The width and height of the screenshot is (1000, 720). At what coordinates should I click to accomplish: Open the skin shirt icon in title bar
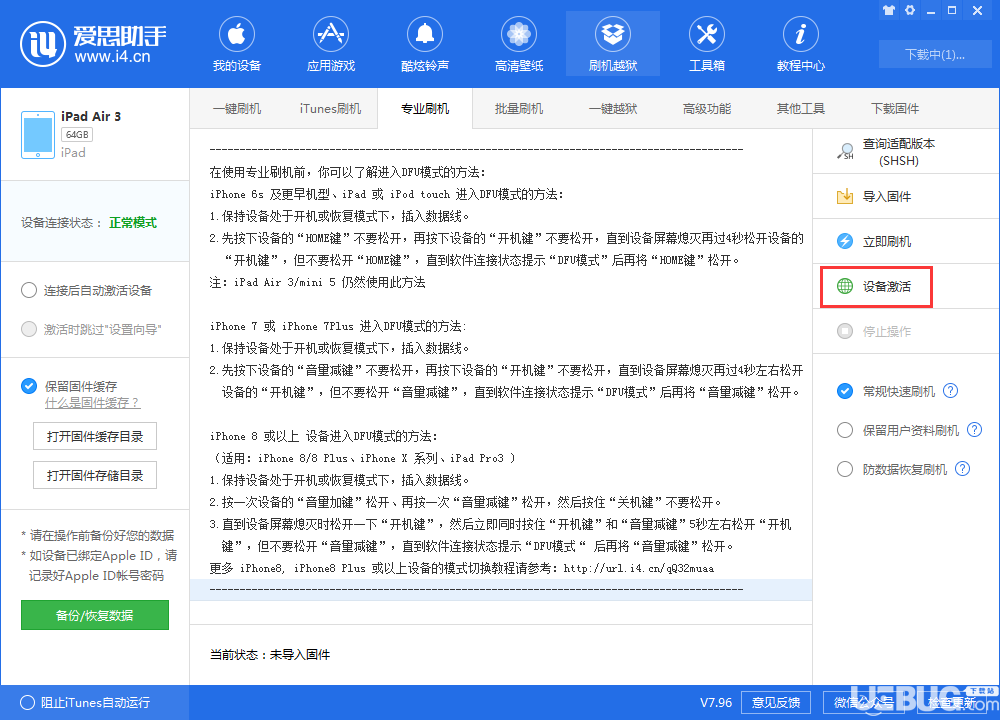coord(889,10)
